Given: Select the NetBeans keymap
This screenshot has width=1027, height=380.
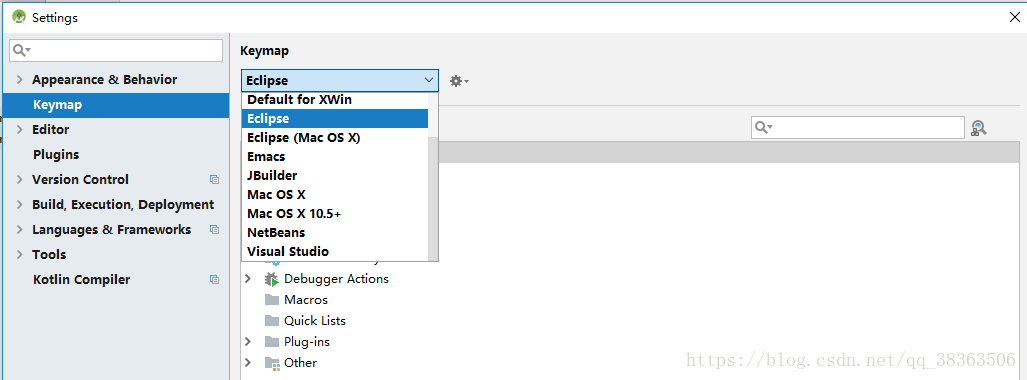Looking at the screenshot, I should point(335,233).
